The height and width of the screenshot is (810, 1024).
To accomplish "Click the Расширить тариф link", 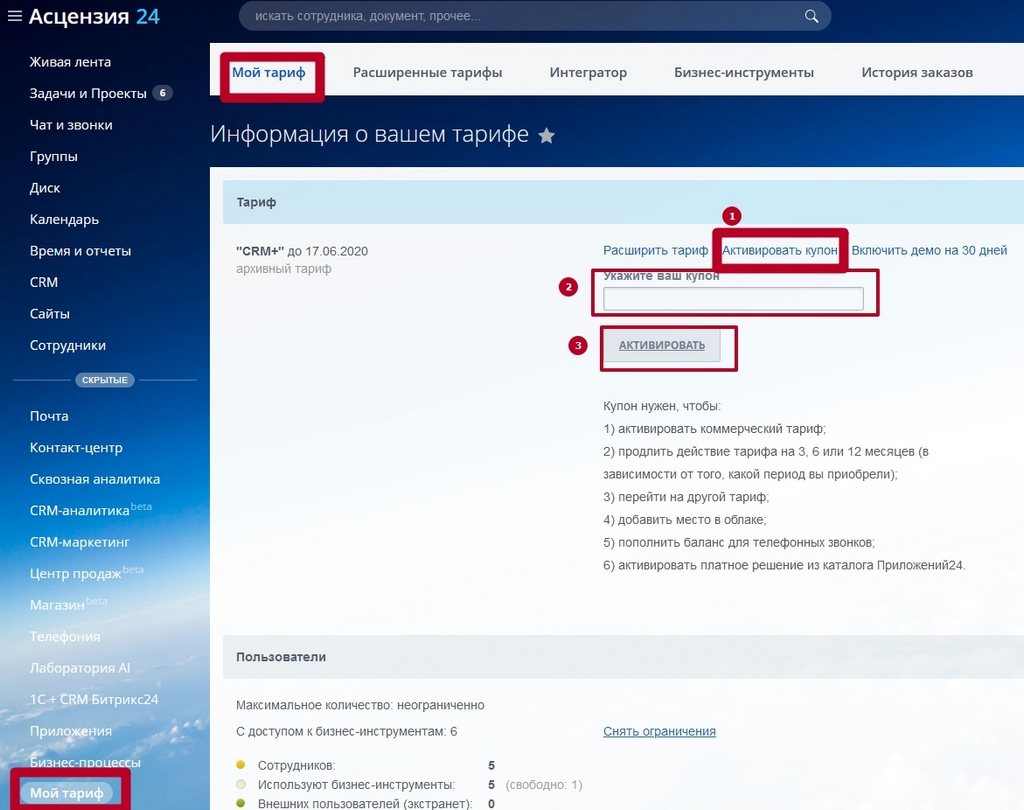I will tap(655, 250).
